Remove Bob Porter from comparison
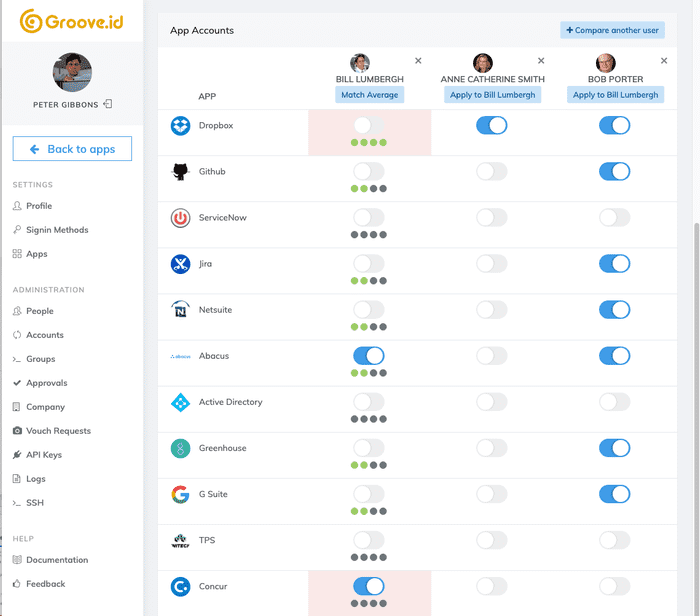The height and width of the screenshot is (616, 700). point(664,61)
